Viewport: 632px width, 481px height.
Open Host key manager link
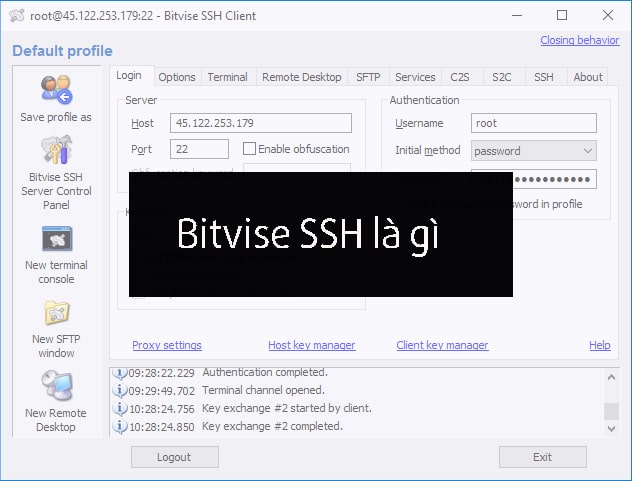[312, 345]
